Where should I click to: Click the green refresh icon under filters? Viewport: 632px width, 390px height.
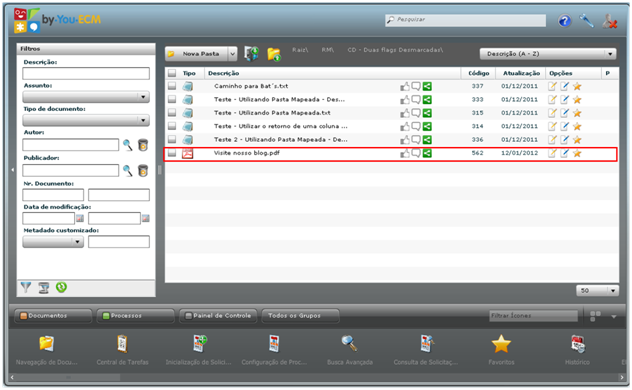click(x=61, y=287)
